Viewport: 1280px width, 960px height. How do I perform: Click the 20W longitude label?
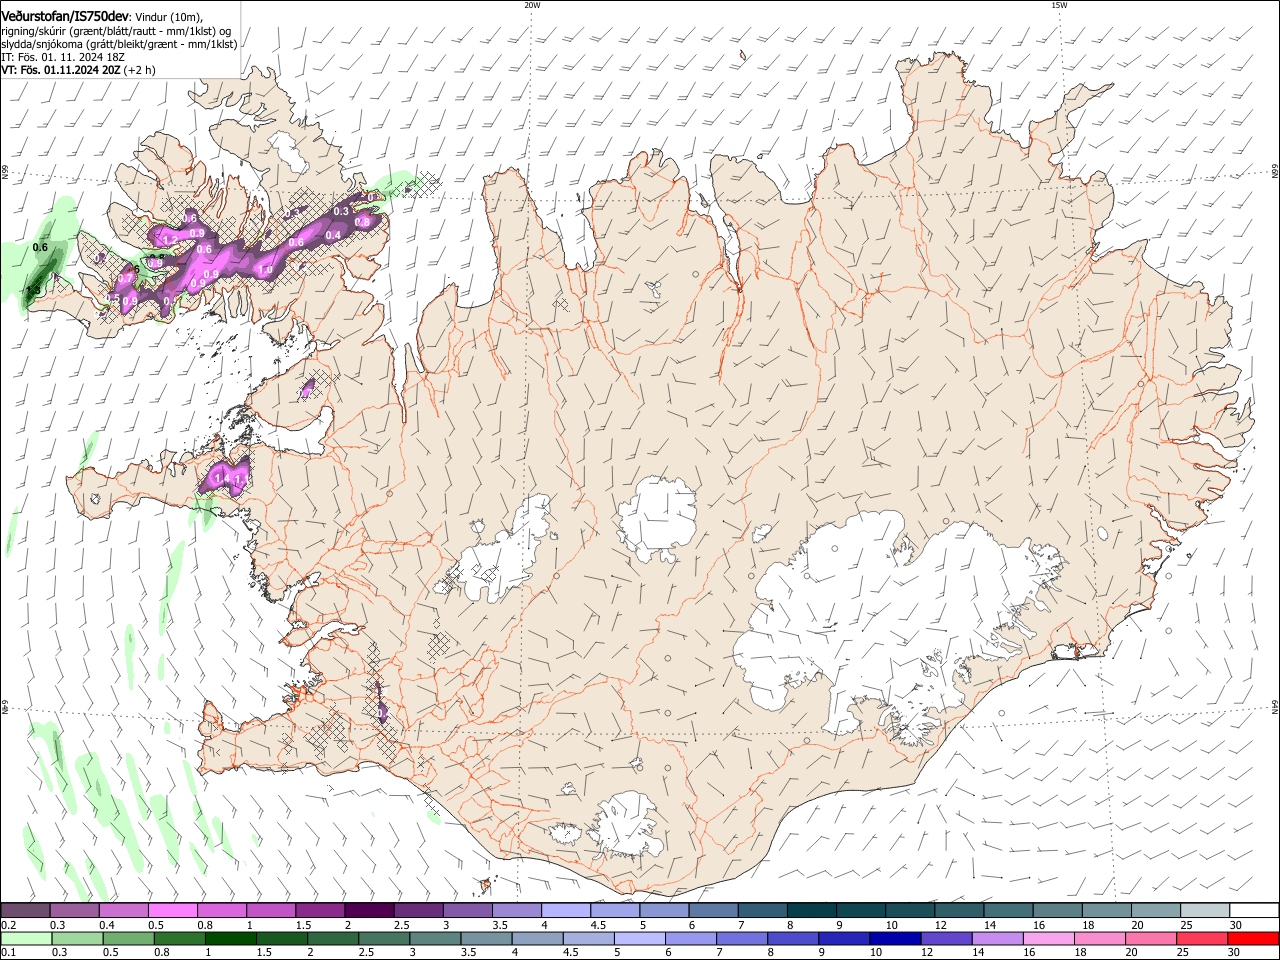pyautogui.click(x=532, y=5)
